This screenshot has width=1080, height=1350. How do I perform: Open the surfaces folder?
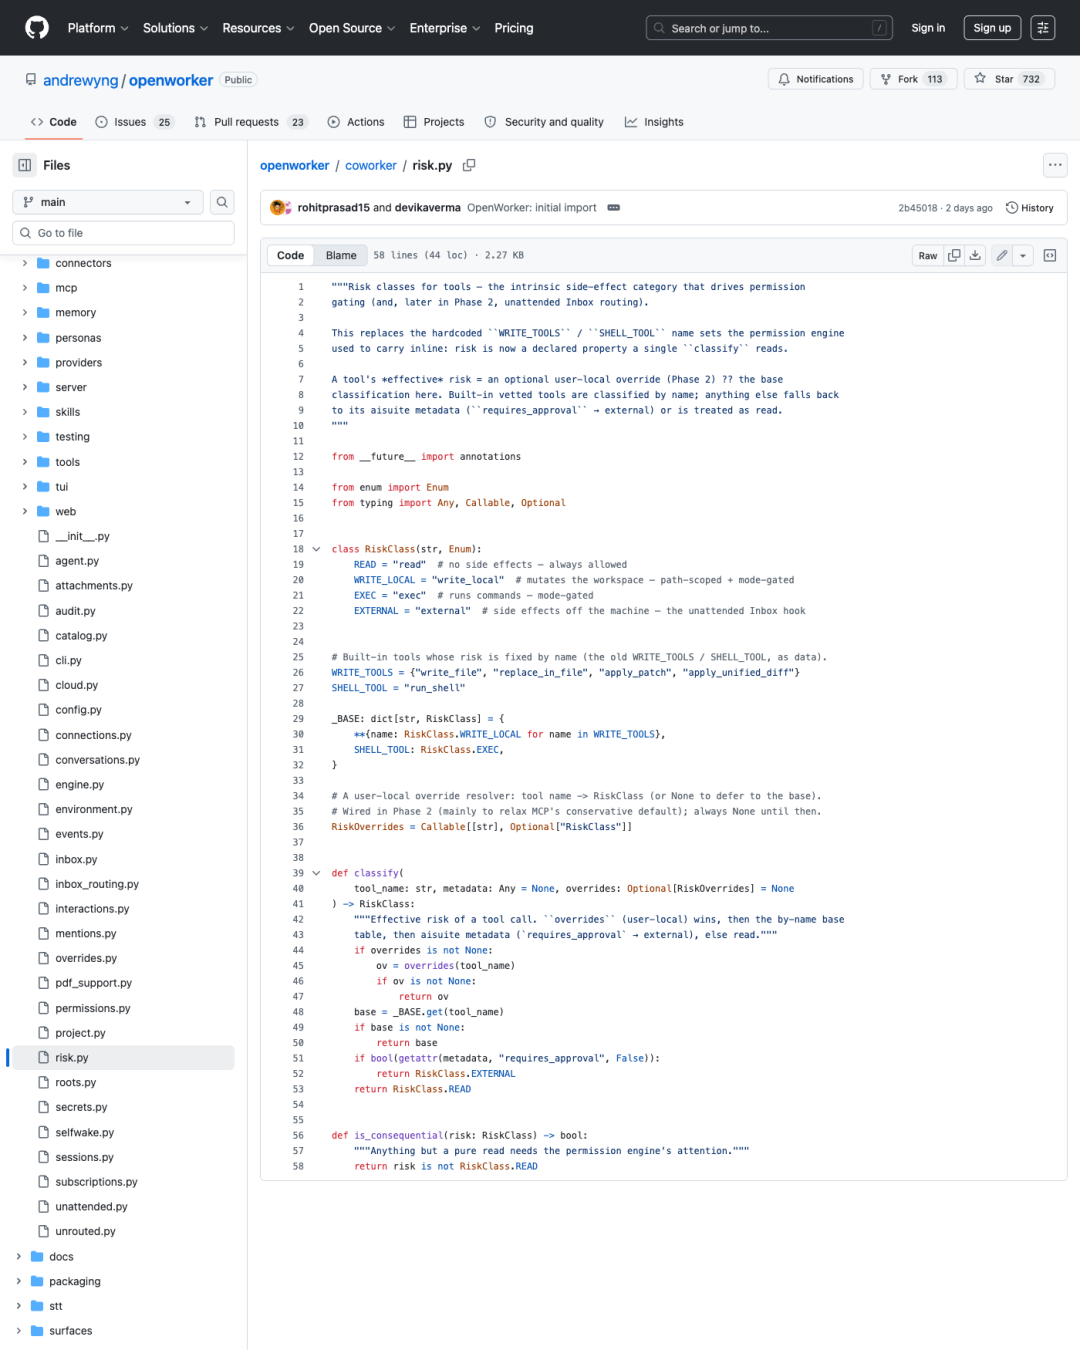click(71, 1331)
